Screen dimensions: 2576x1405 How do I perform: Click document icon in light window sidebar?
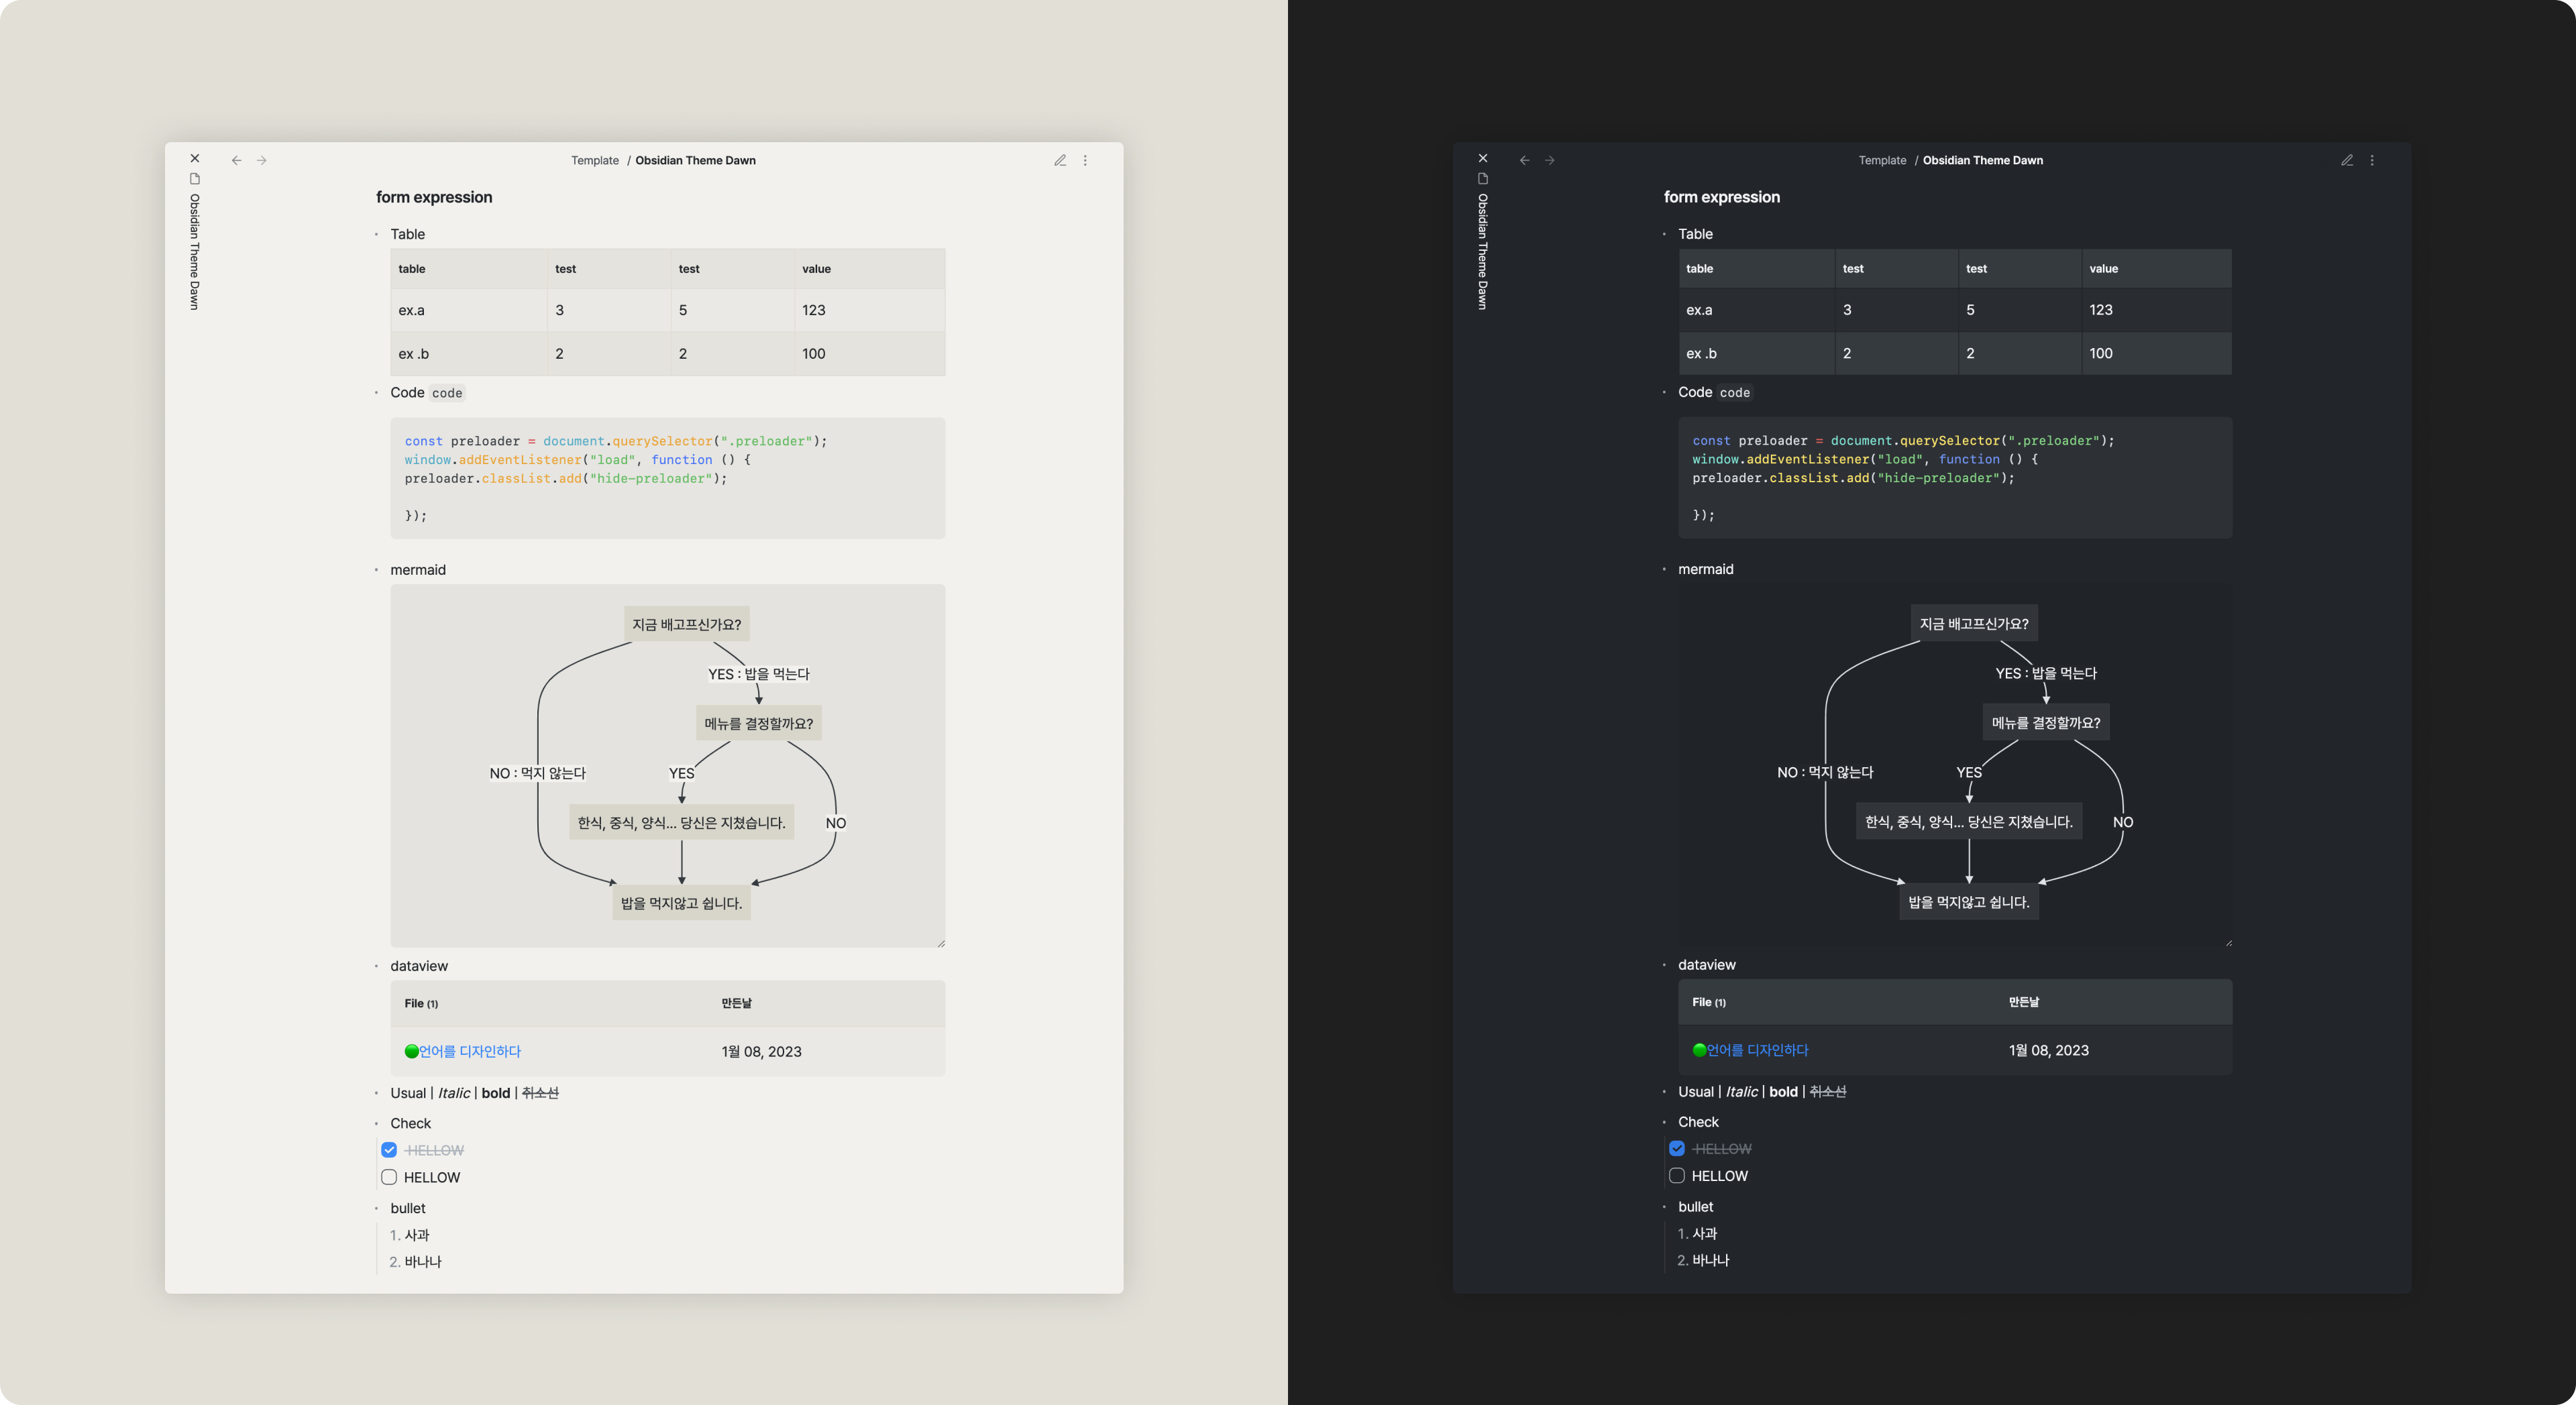click(195, 179)
